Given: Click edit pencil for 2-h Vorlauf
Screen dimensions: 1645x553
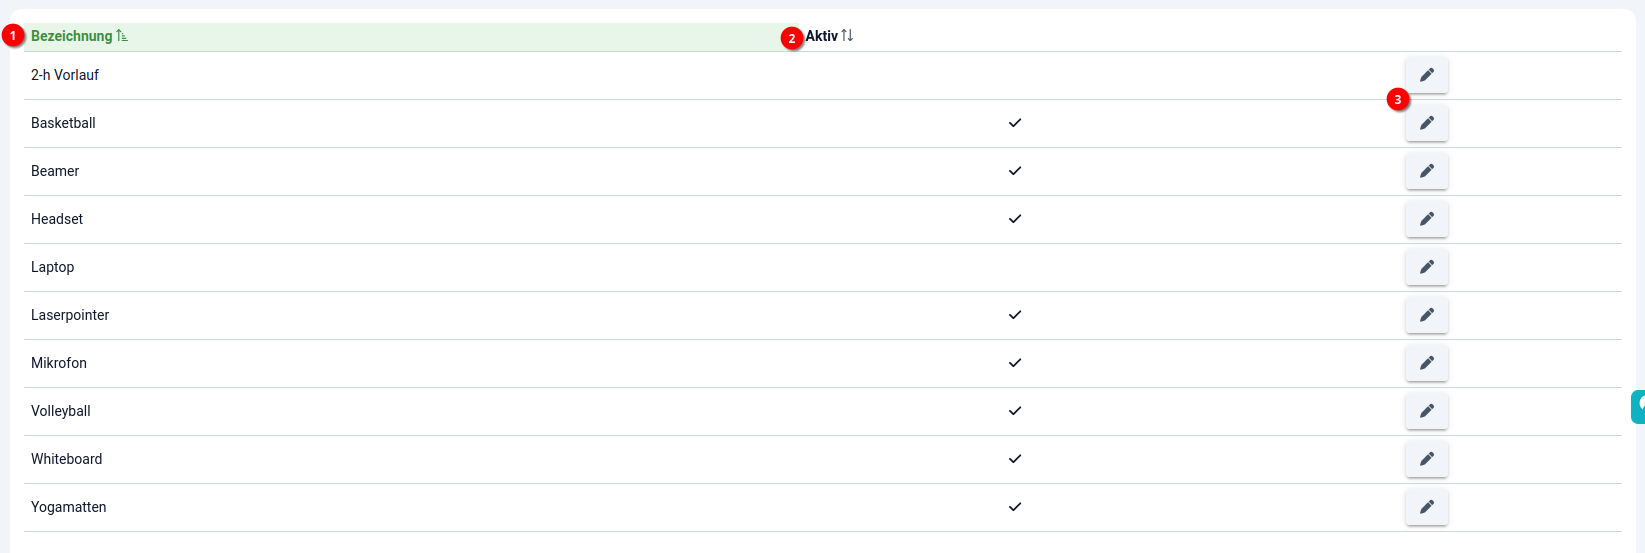Looking at the screenshot, I should coord(1426,75).
